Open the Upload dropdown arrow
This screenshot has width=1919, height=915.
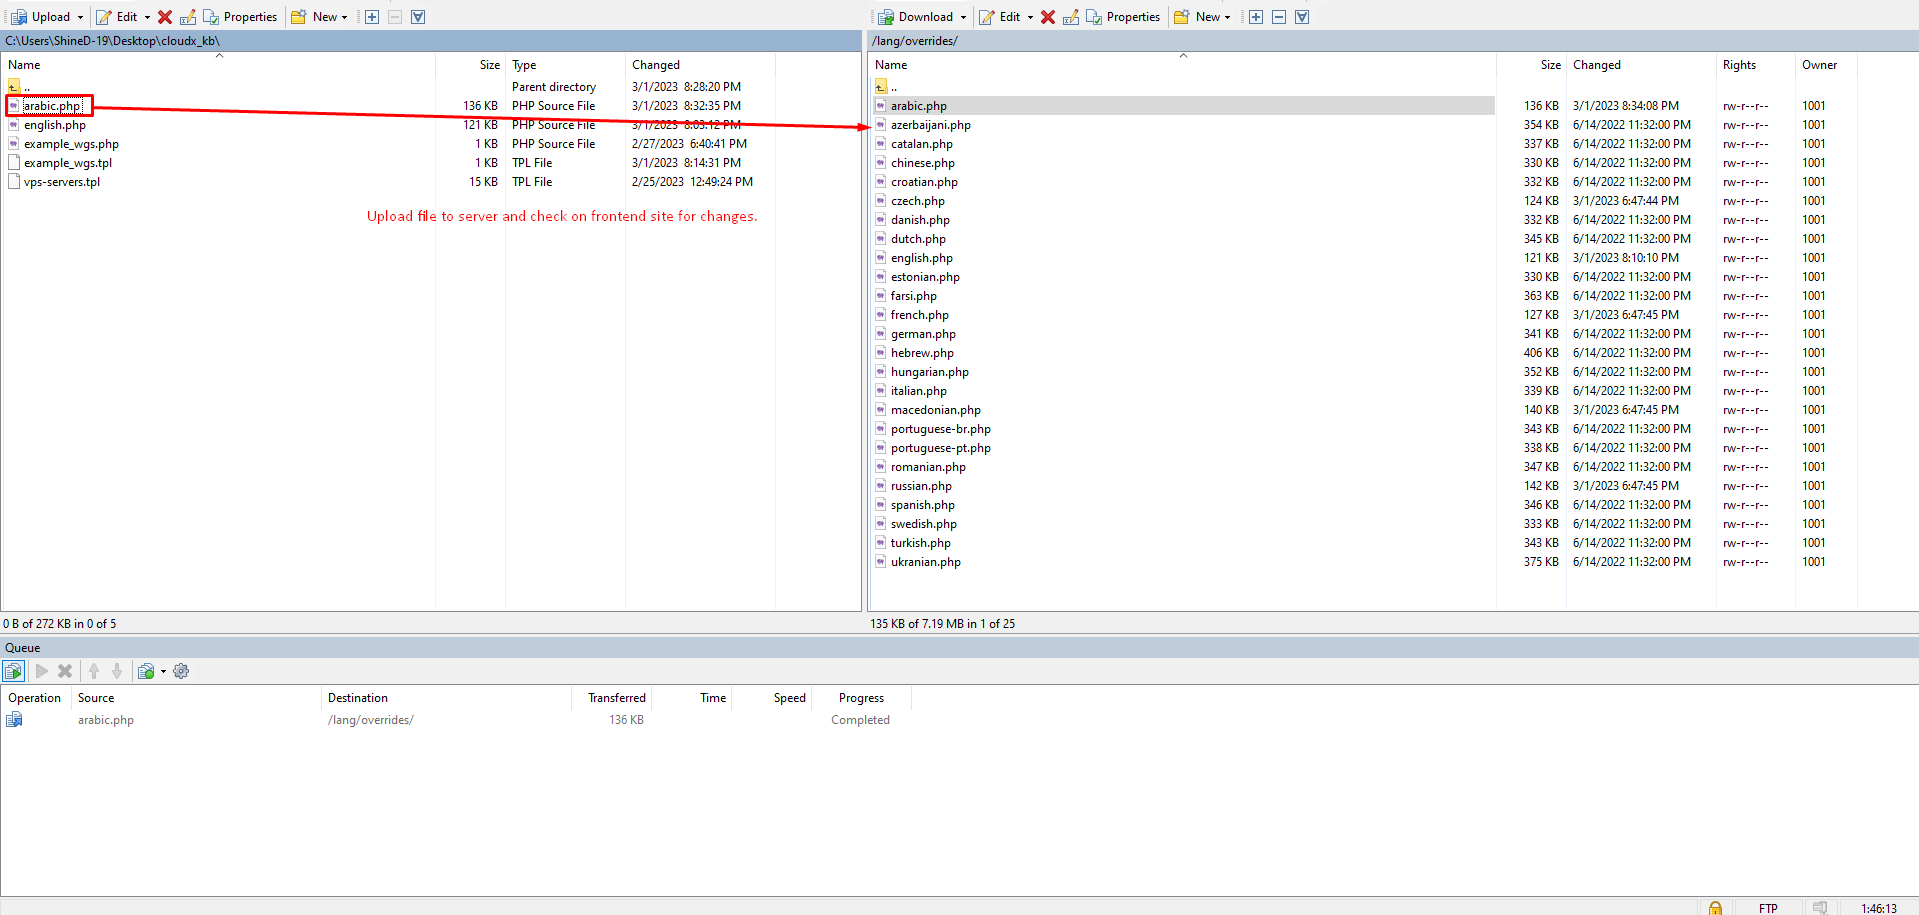81,17
